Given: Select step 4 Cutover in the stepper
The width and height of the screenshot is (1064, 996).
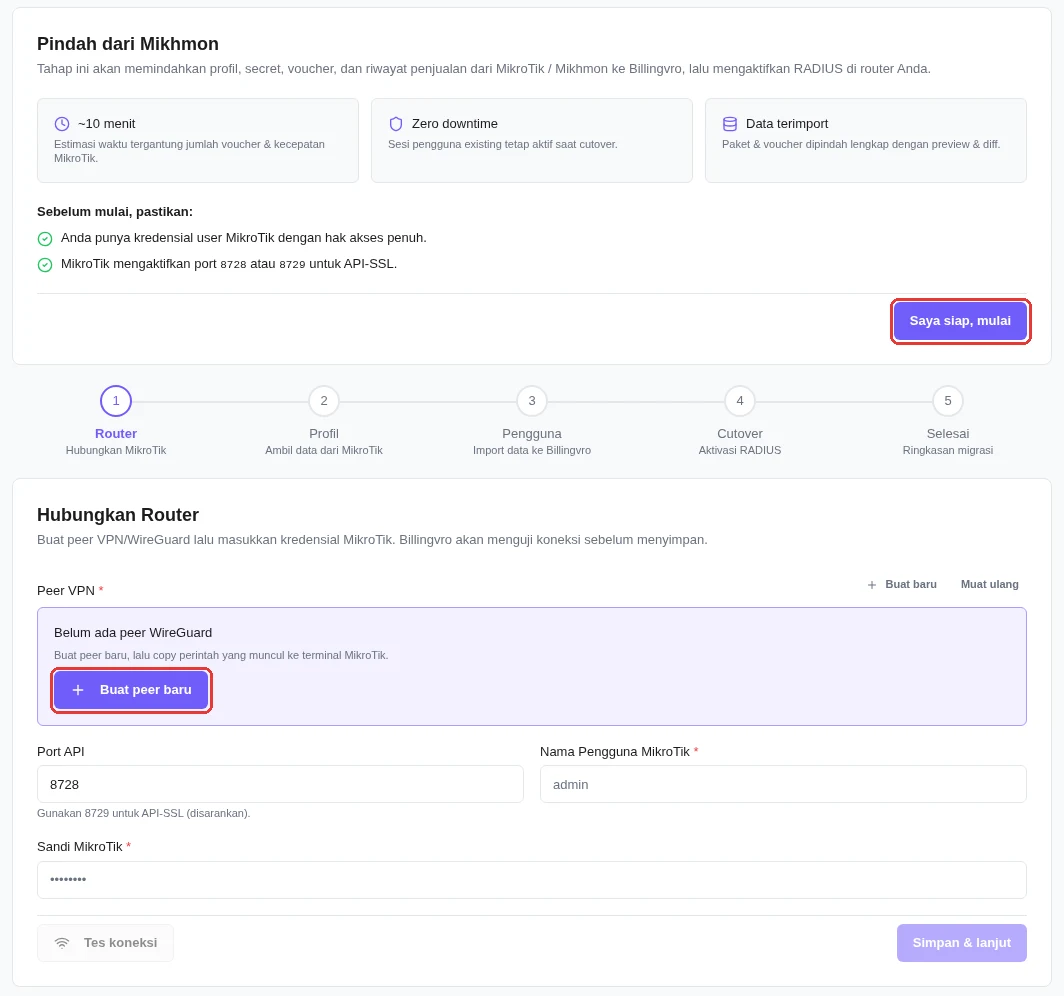Looking at the screenshot, I should [x=740, y=401].
